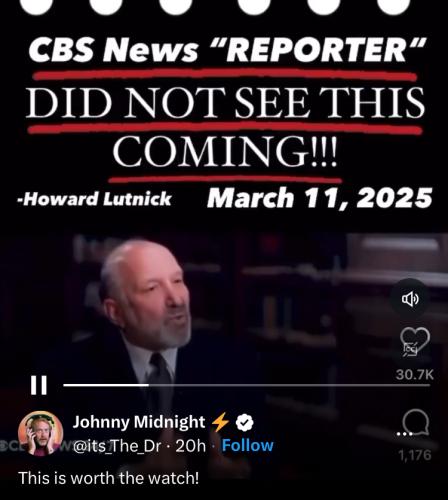448x500 pixels.
Task: Open replies via the speech bubble icon
Action: pos(414,423)
